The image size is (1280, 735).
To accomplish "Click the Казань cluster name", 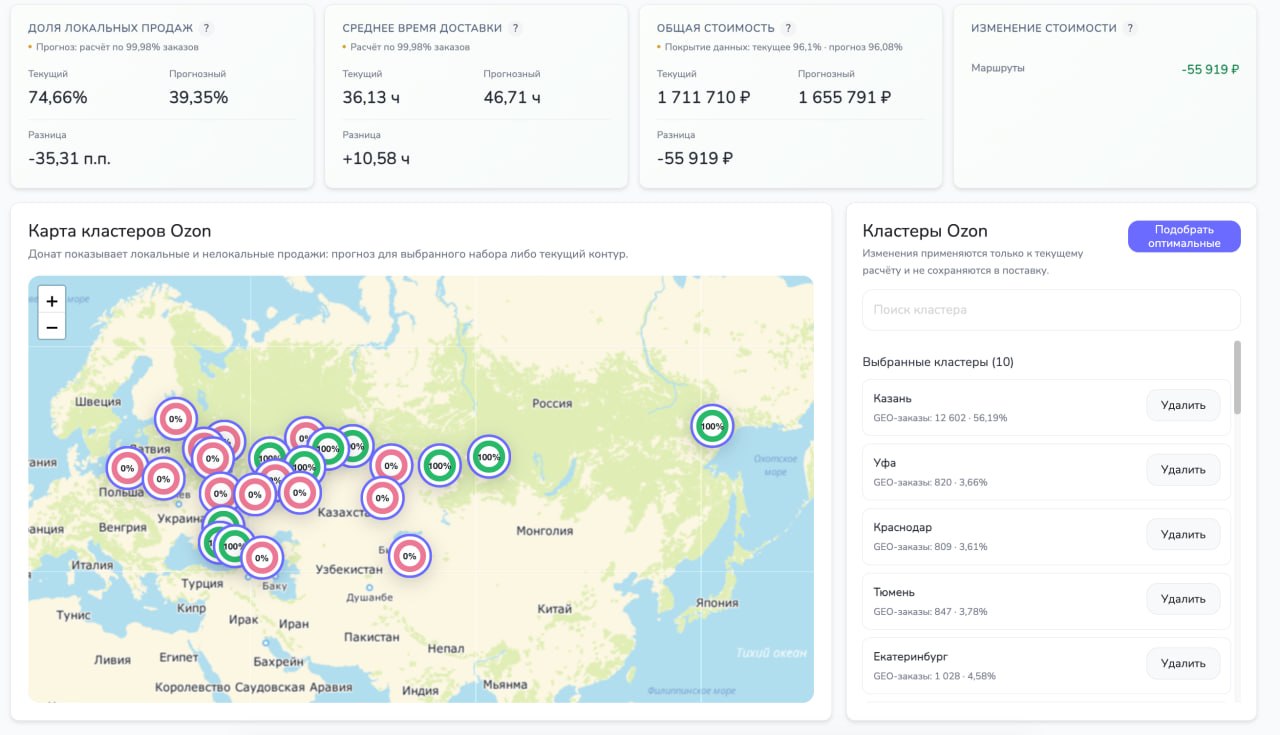I will pos(892,399).
